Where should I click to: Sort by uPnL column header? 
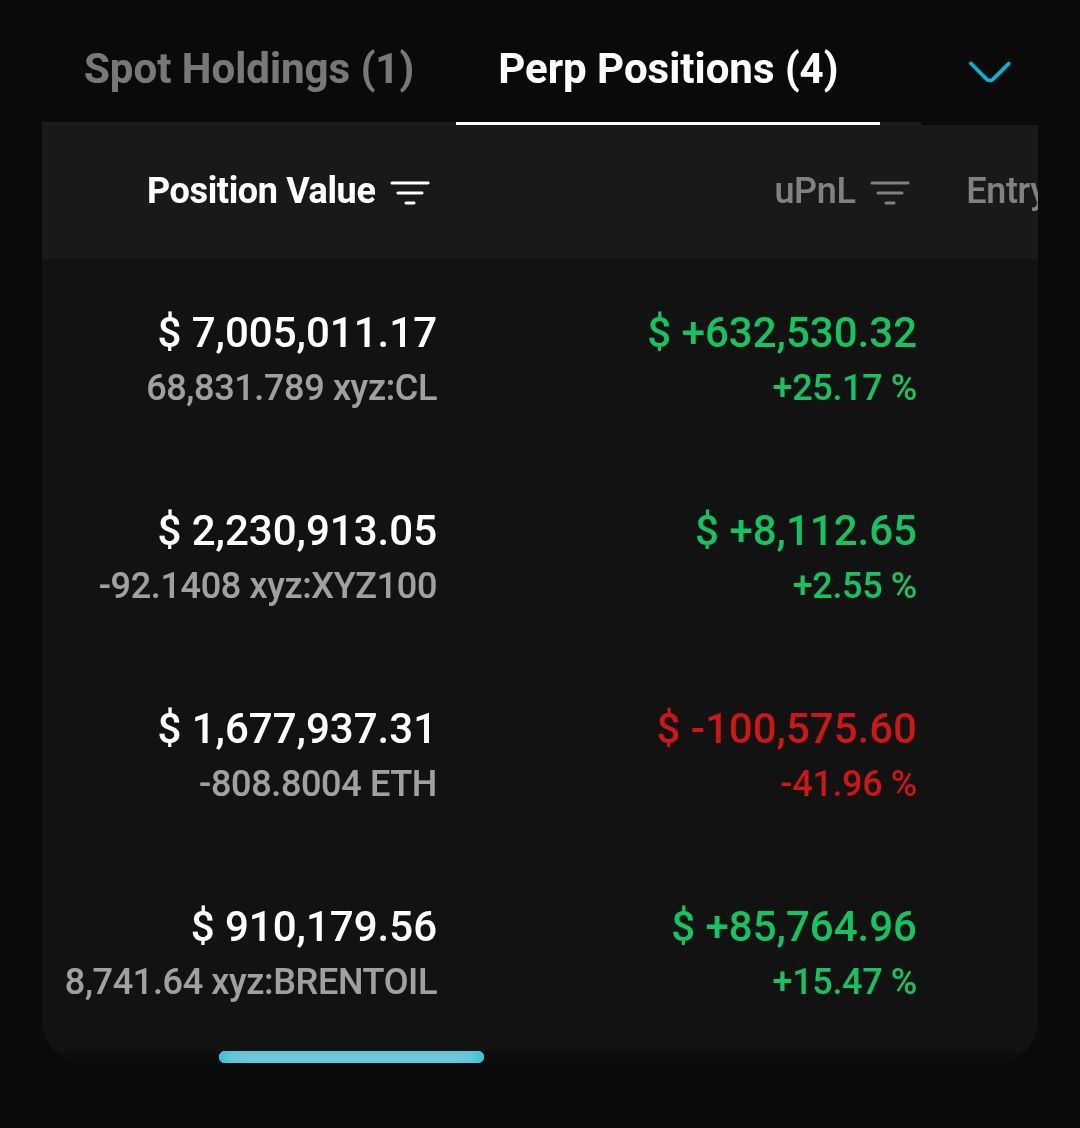pos(815,191)
